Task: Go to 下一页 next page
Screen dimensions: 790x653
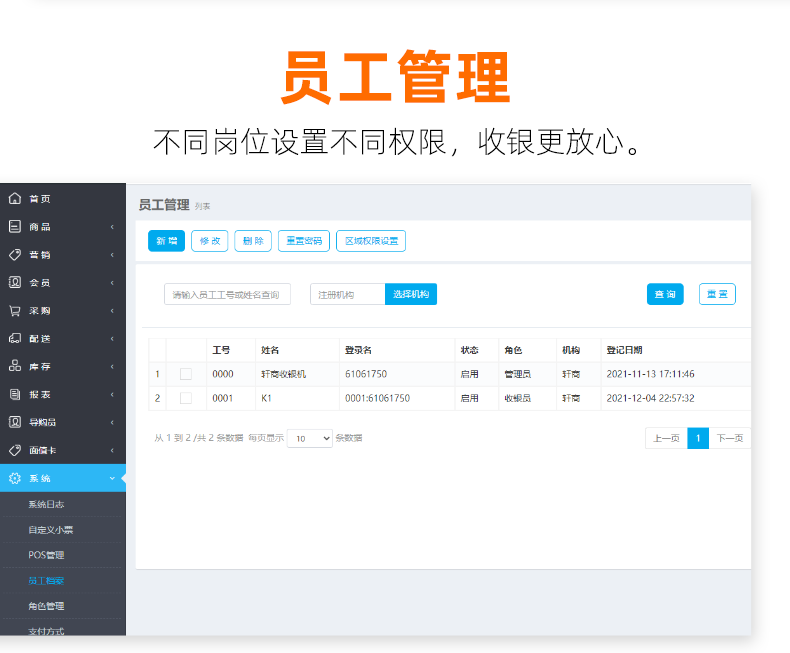Action: (730, 438)
